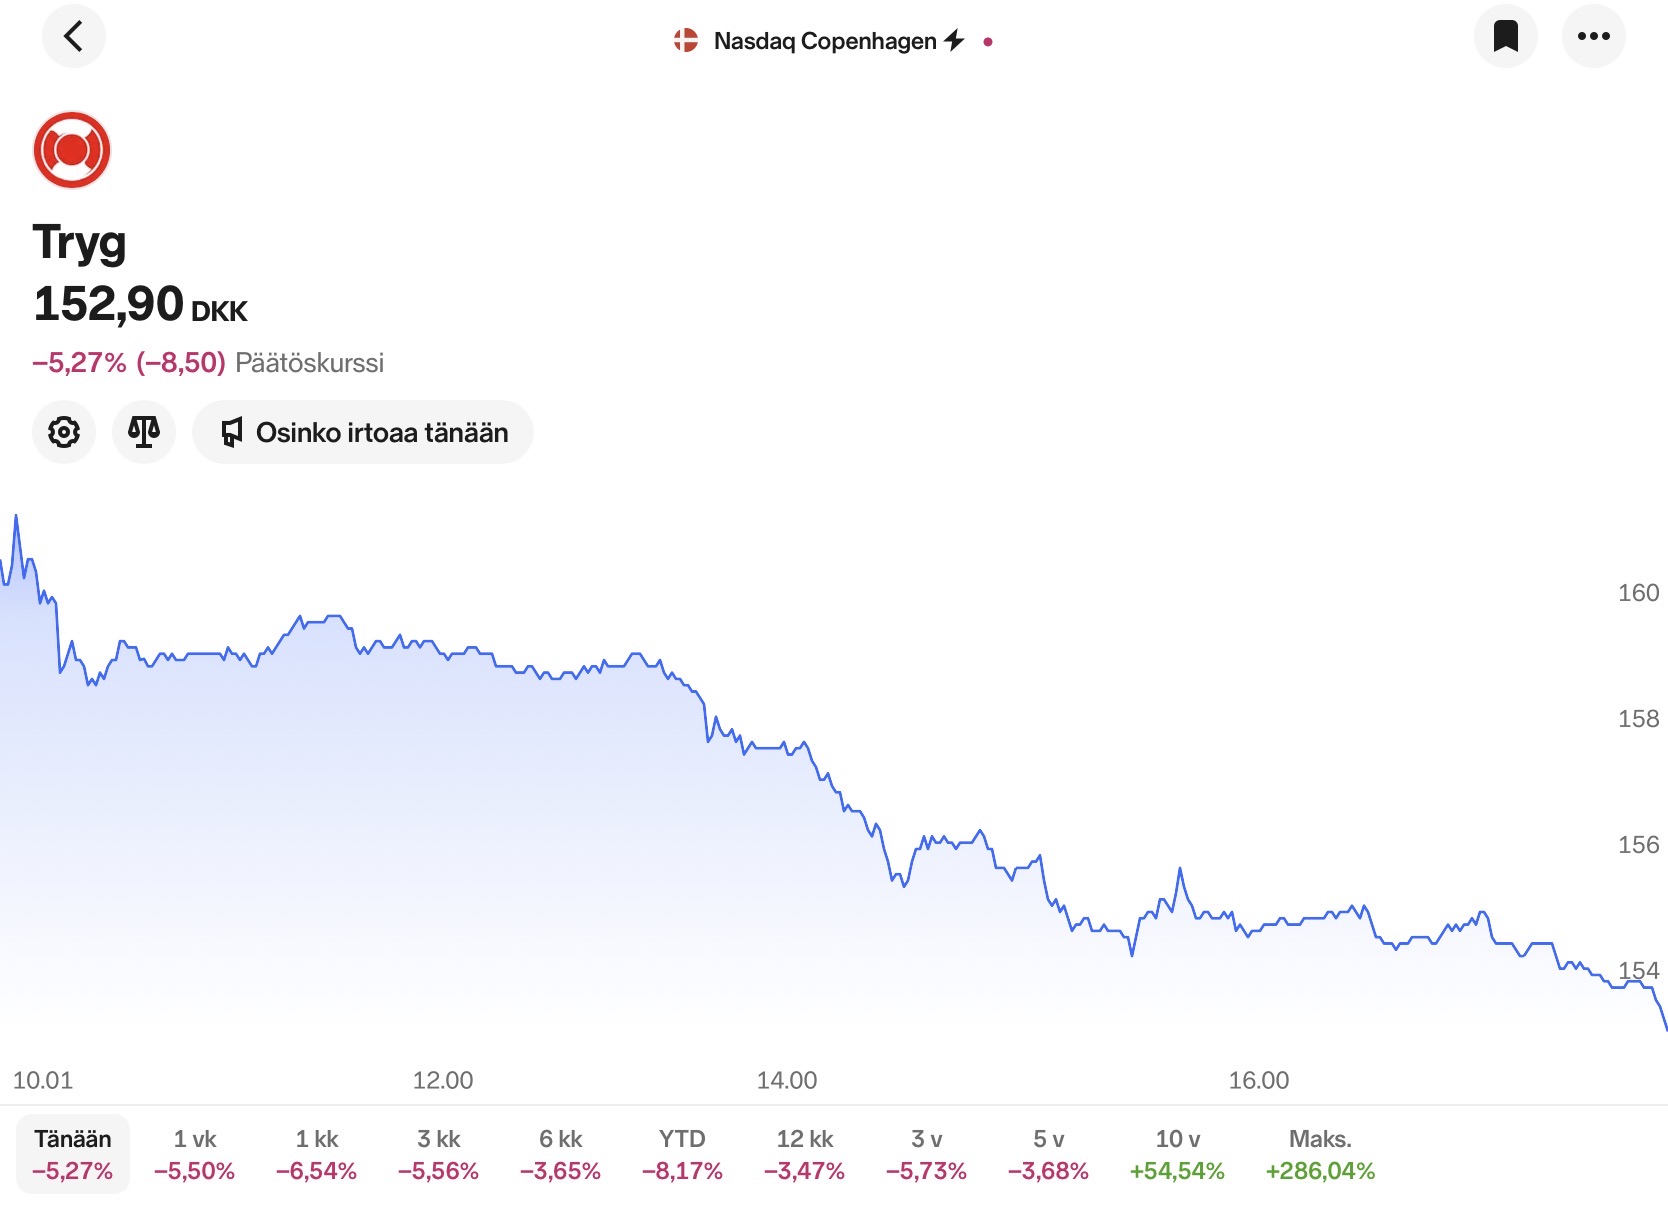This screenshot has width=1668, height=1206.
Task: Switch to the 1 vk range
Action: [195, 1154]
